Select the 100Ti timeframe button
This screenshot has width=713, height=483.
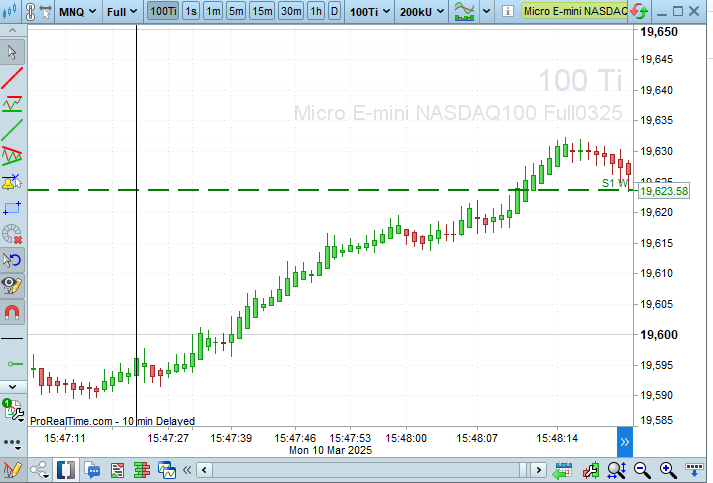tap(163, 11)
